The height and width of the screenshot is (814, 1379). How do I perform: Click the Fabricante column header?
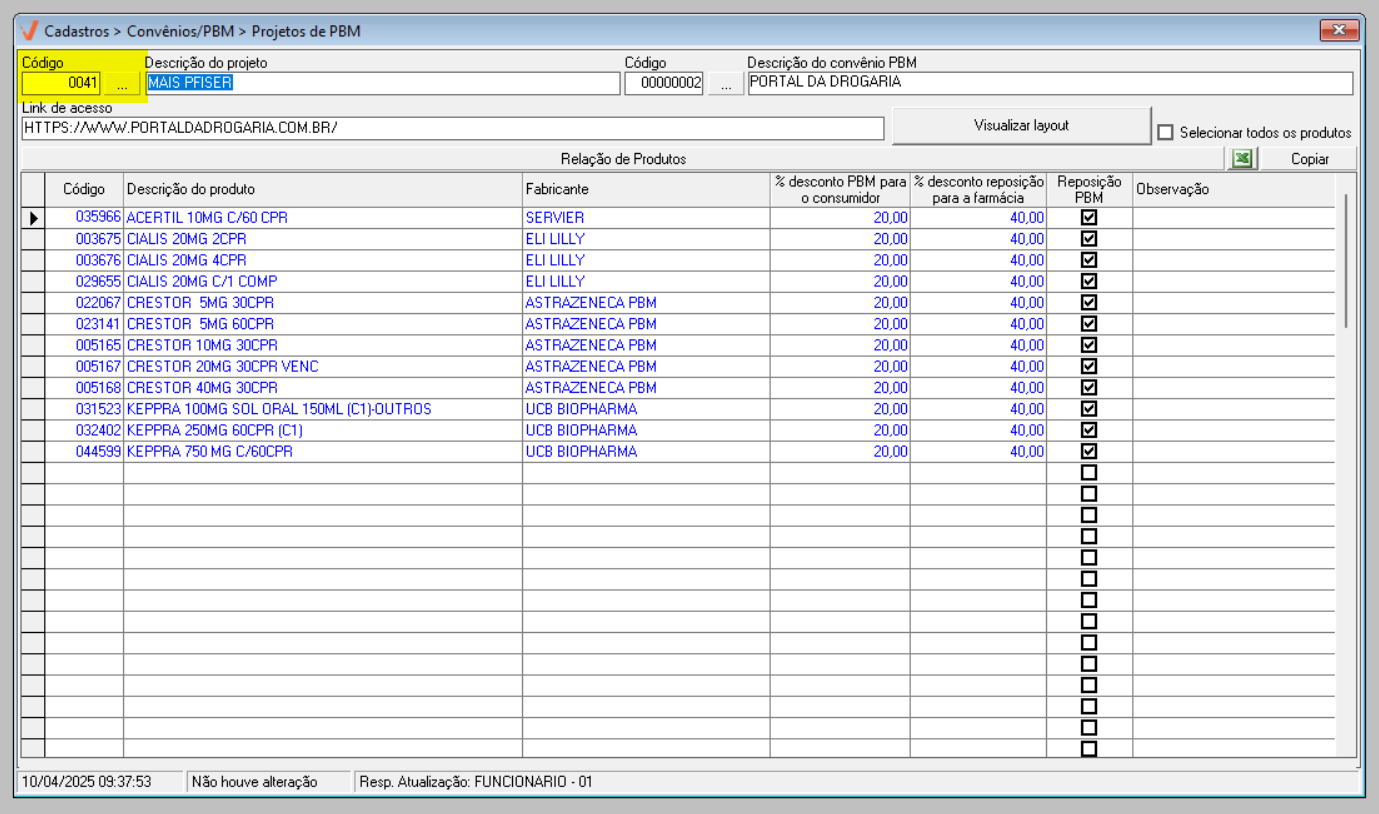coord(646,189)
